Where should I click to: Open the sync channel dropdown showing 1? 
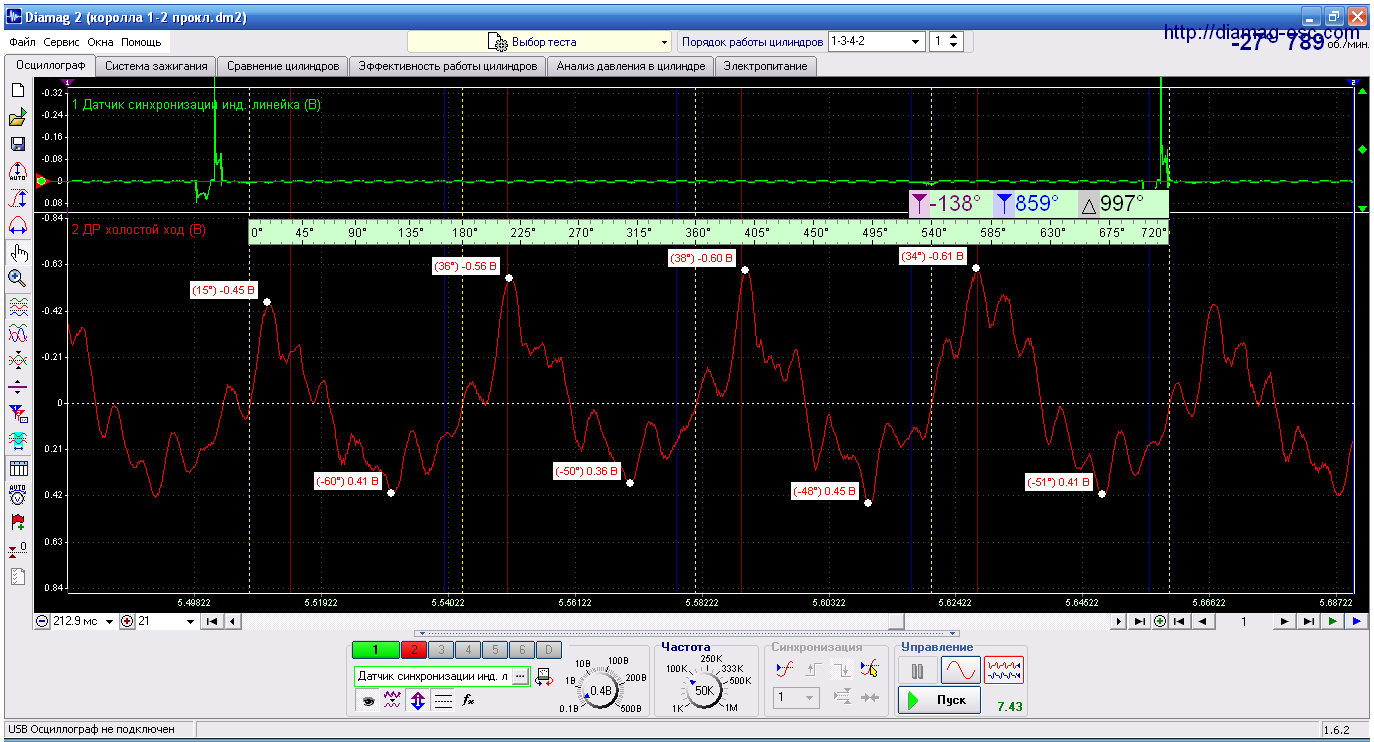click(x=797, y=697)
